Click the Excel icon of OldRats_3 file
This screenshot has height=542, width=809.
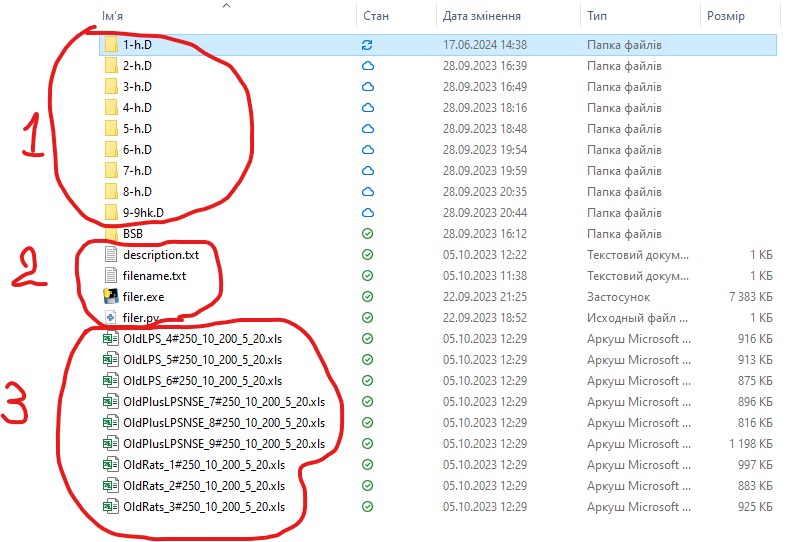pos(111,506)
